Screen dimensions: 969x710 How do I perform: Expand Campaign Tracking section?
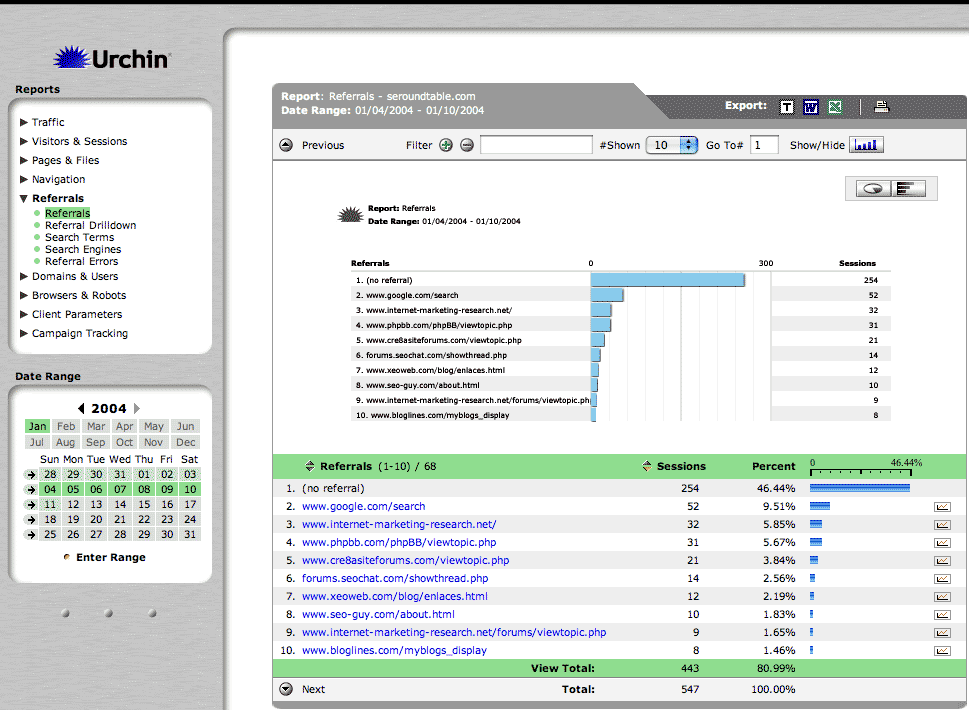click(x=24, y=333)
